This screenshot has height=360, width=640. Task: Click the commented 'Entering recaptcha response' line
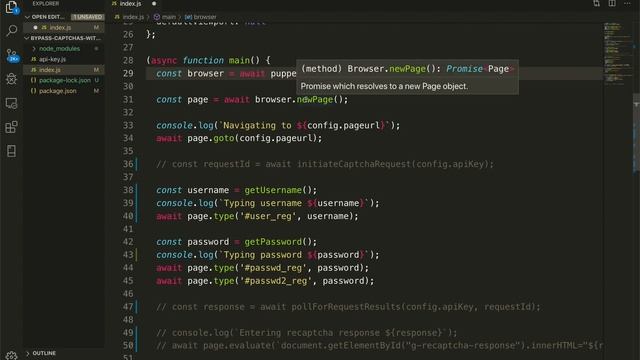point(307,333)
